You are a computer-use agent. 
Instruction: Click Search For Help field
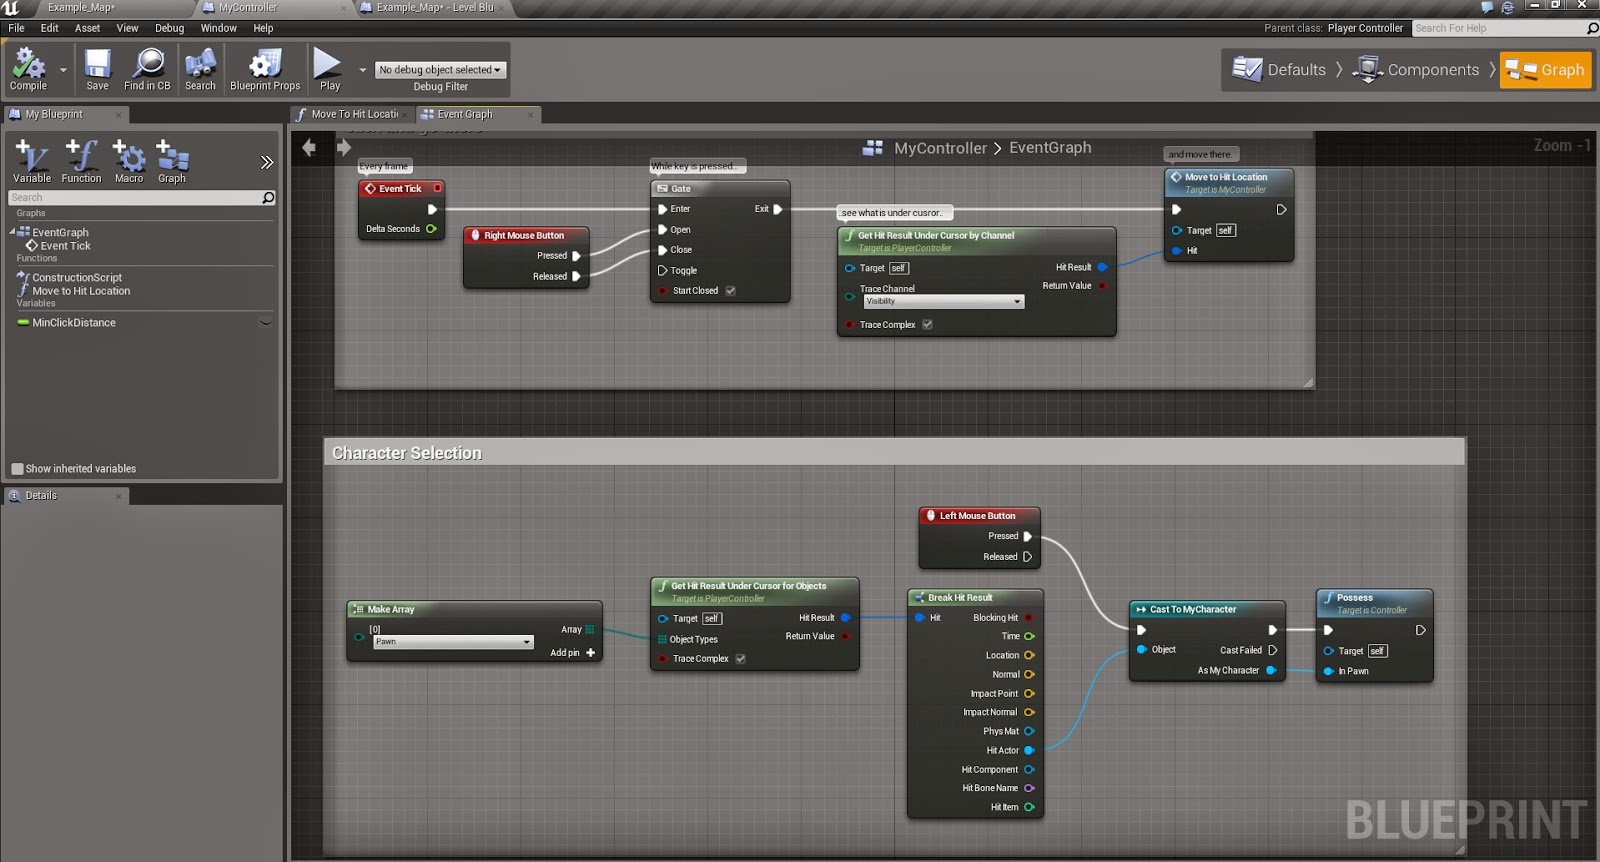point(1505,28)
